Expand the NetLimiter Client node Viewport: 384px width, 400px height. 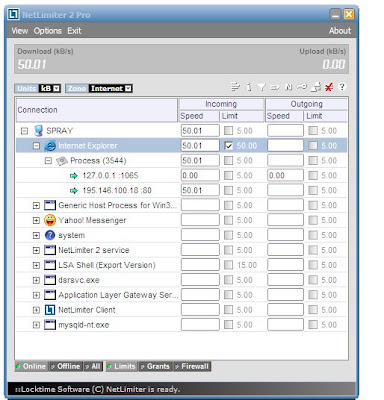click(36, 310)
